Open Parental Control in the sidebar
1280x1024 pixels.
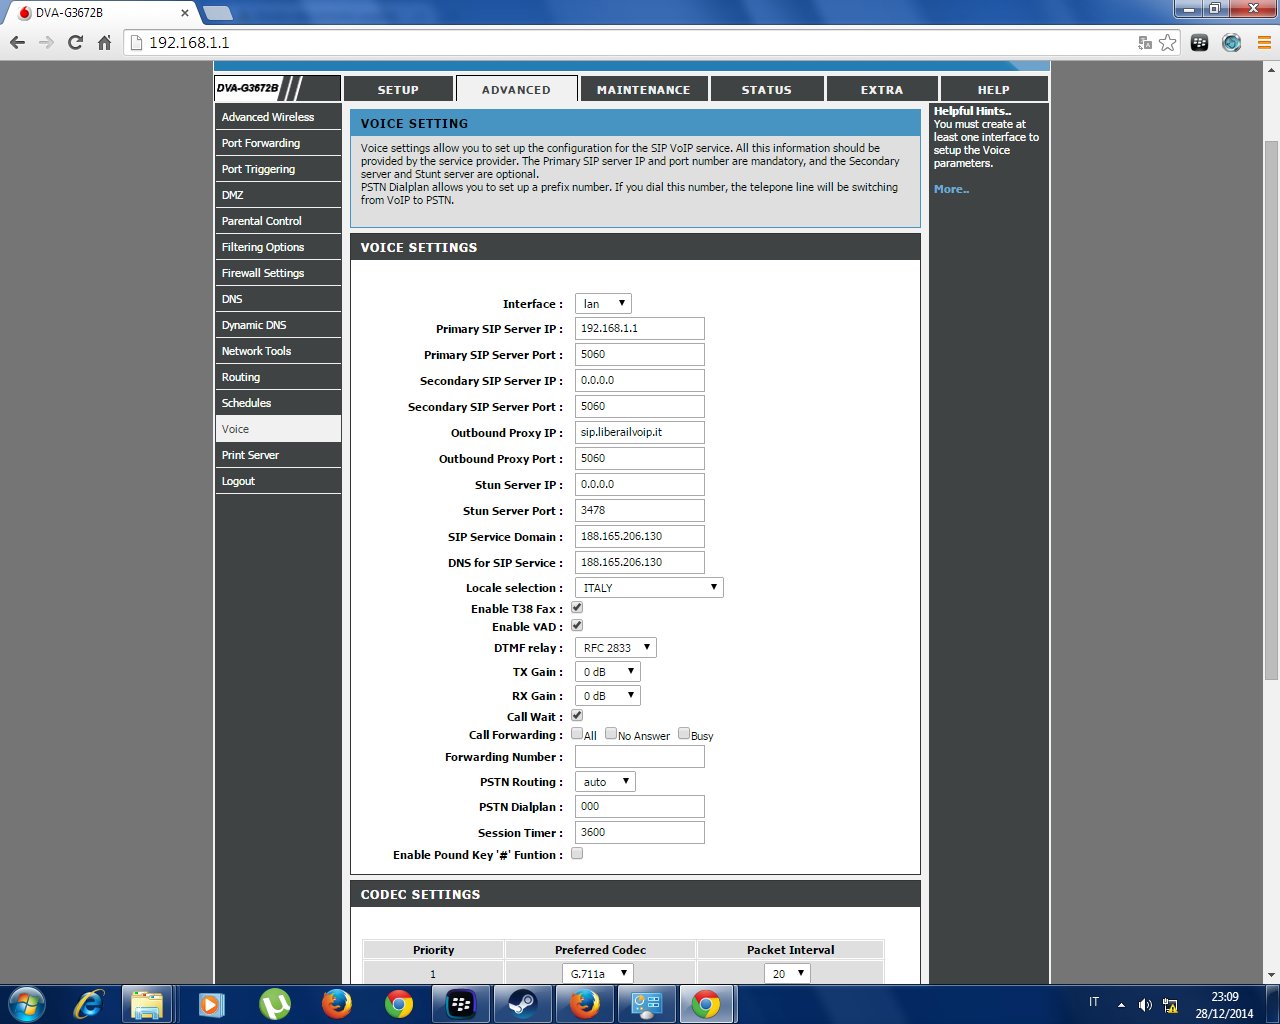(x=278, y=221)
